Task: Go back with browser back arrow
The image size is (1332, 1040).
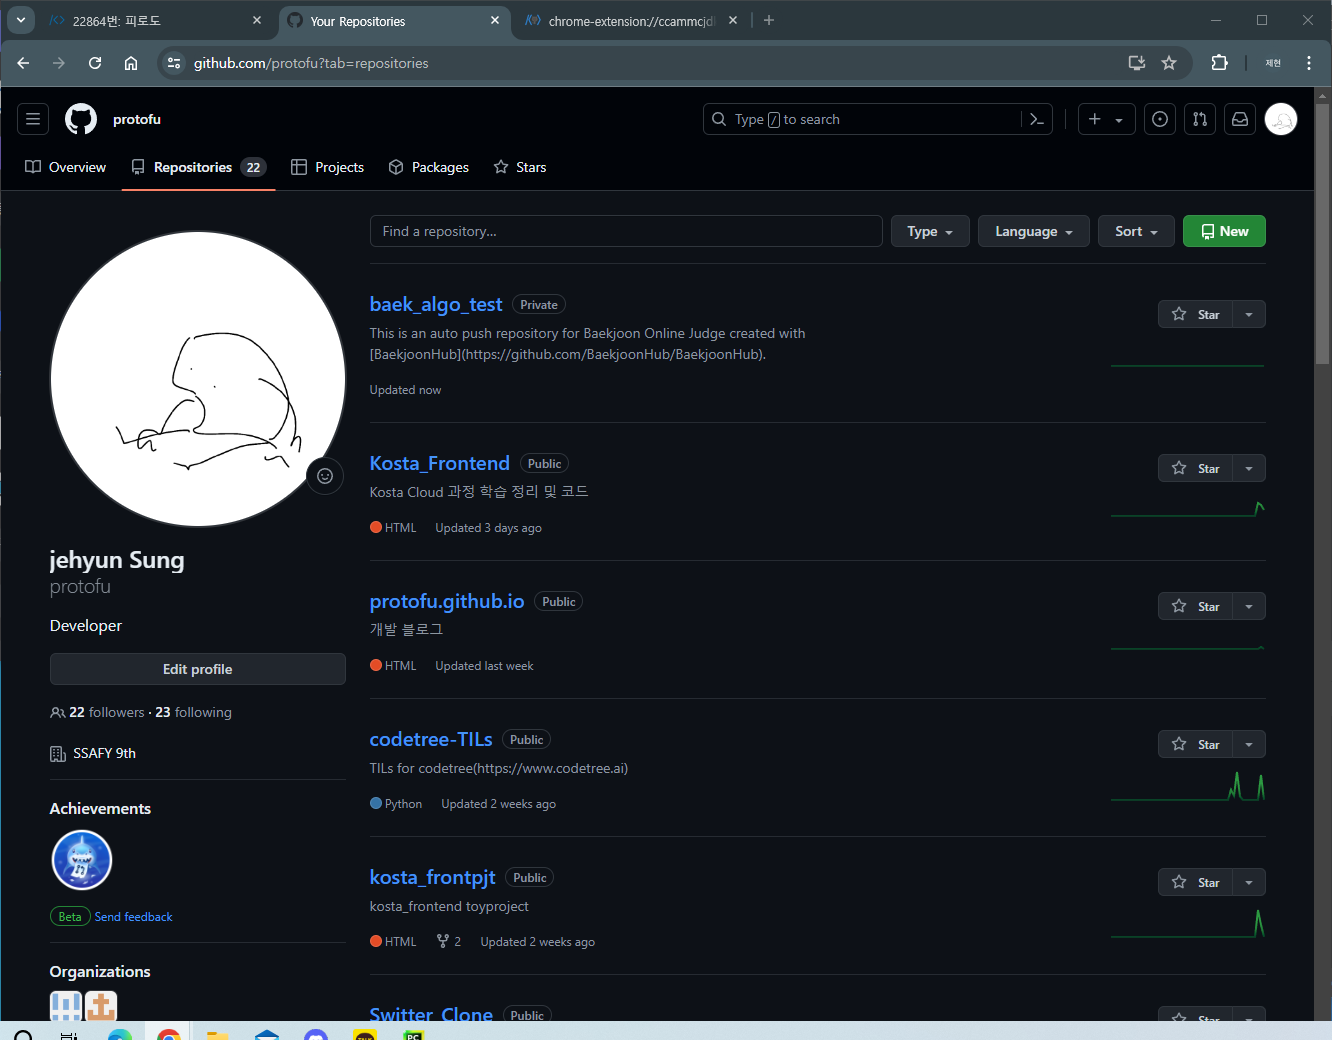Action: [x=23, y=63]
